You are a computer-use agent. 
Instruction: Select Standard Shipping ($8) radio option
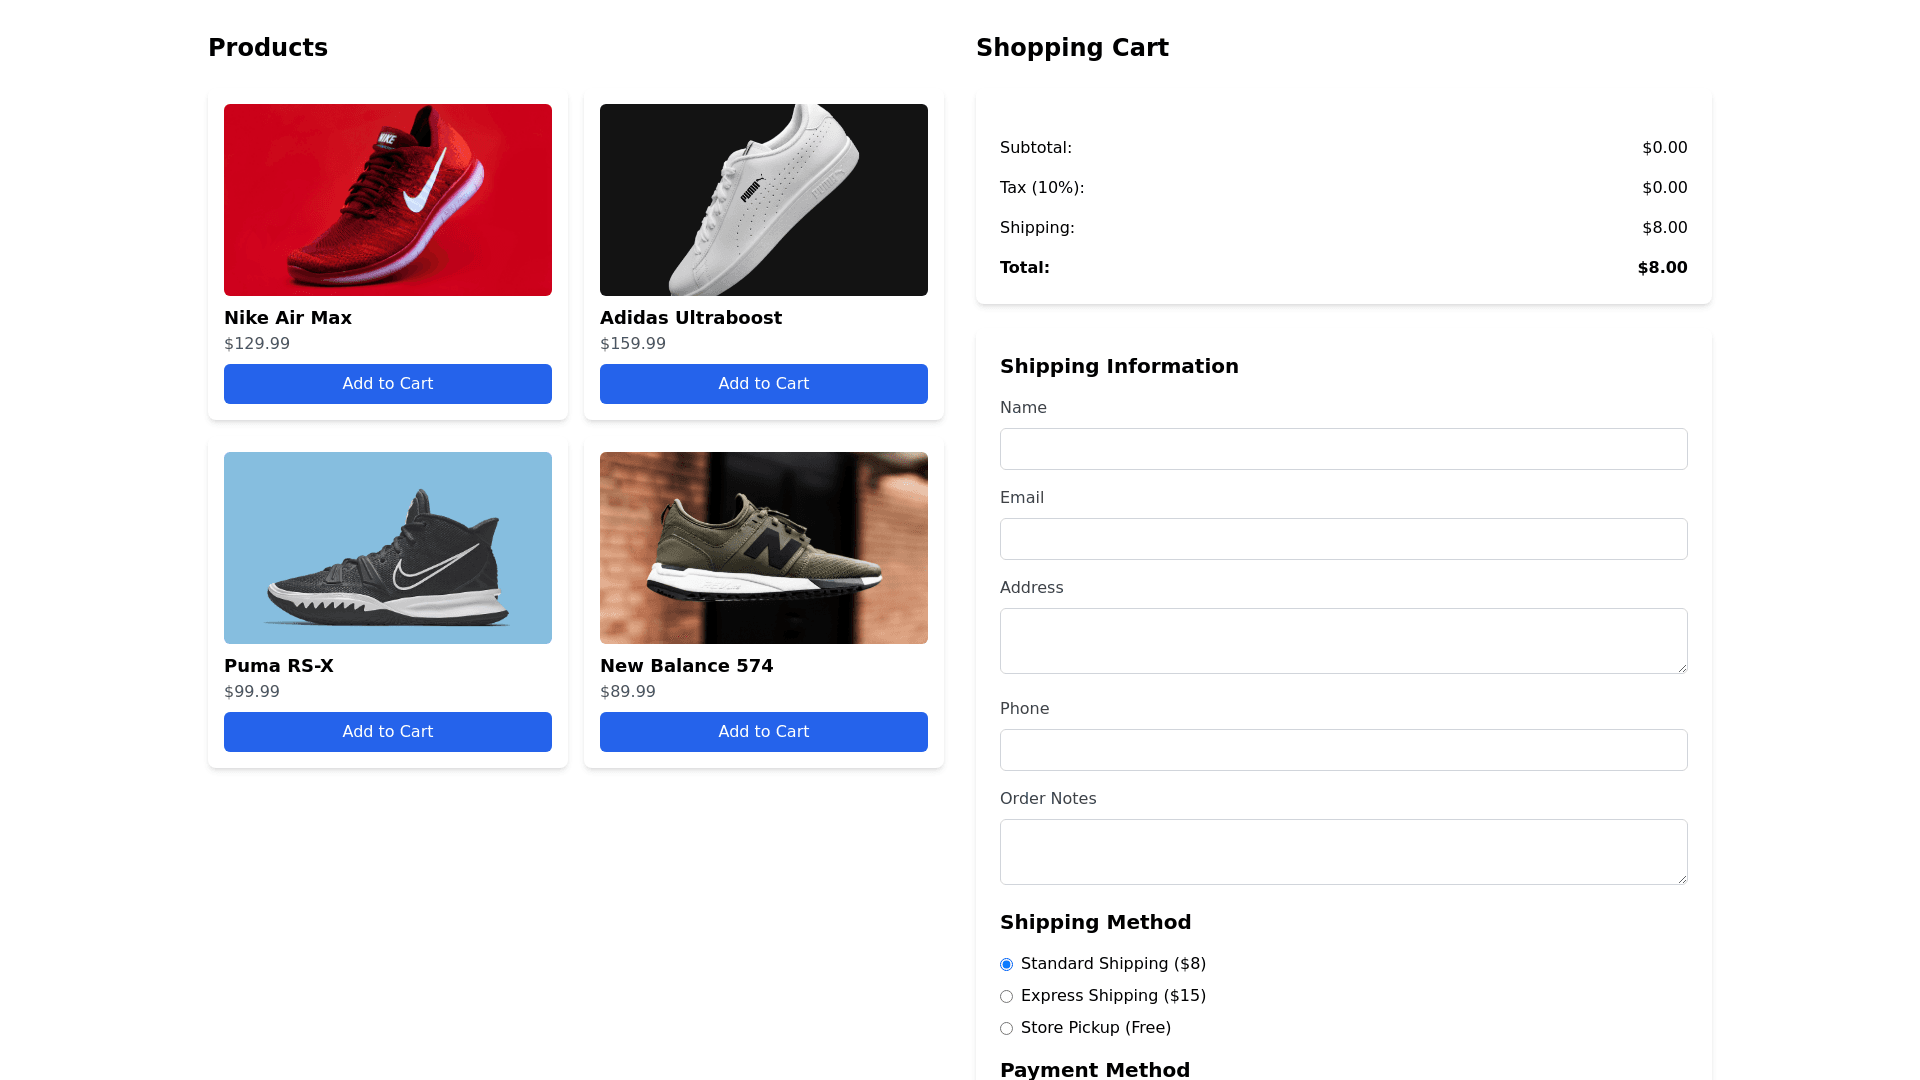pyautogui.click(x=1006, y=965)
